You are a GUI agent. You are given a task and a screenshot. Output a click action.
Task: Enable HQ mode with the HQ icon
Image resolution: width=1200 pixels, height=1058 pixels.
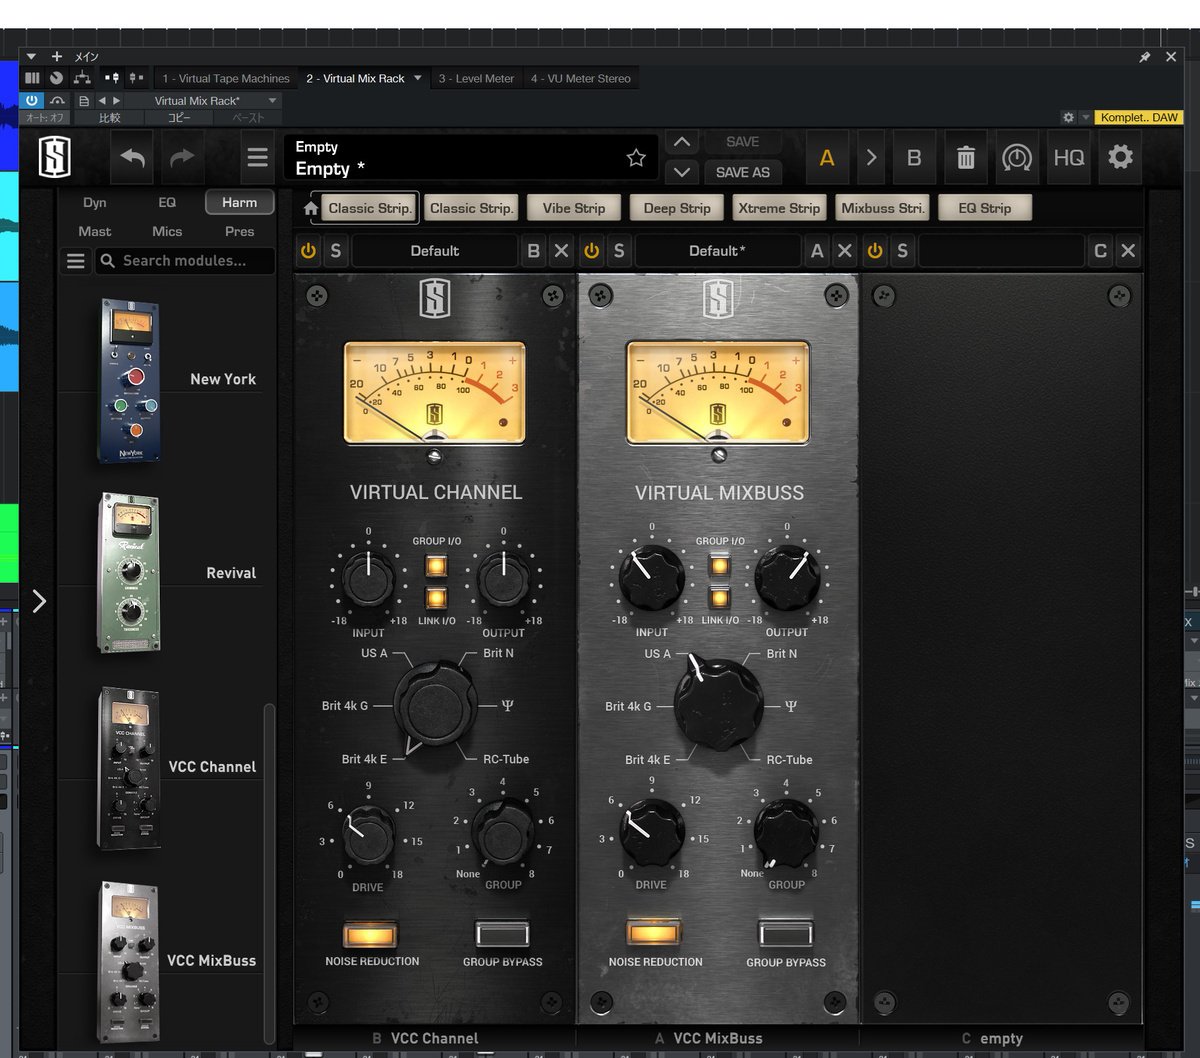1070,157
